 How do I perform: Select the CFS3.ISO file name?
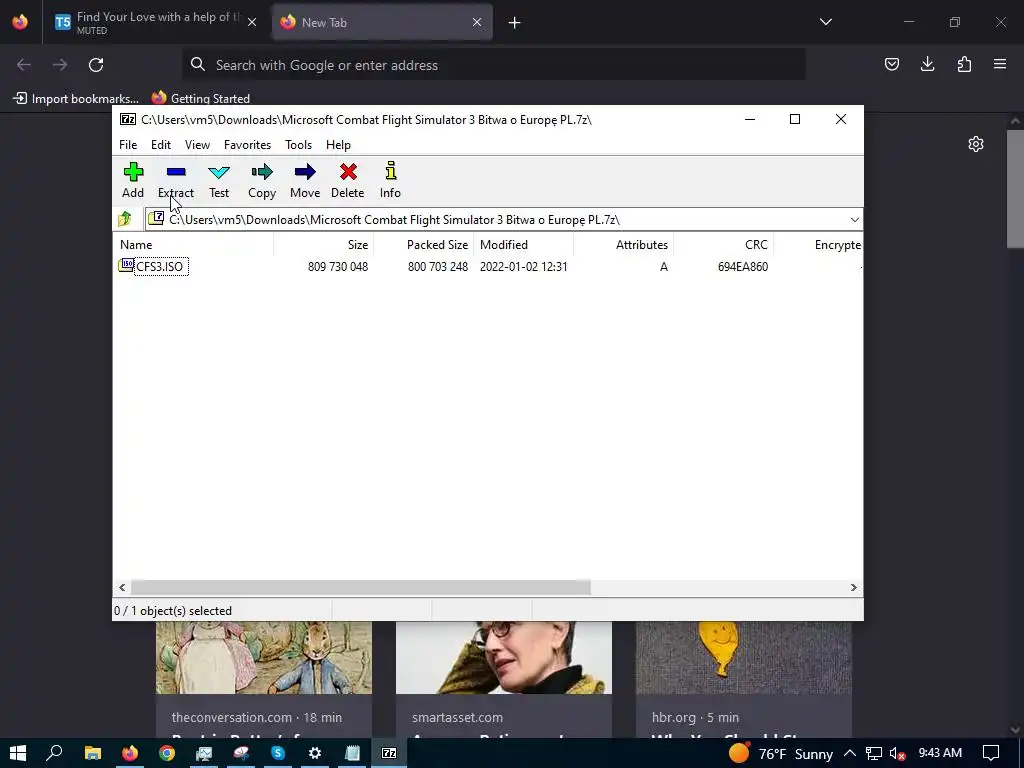(x=161, y=266)
